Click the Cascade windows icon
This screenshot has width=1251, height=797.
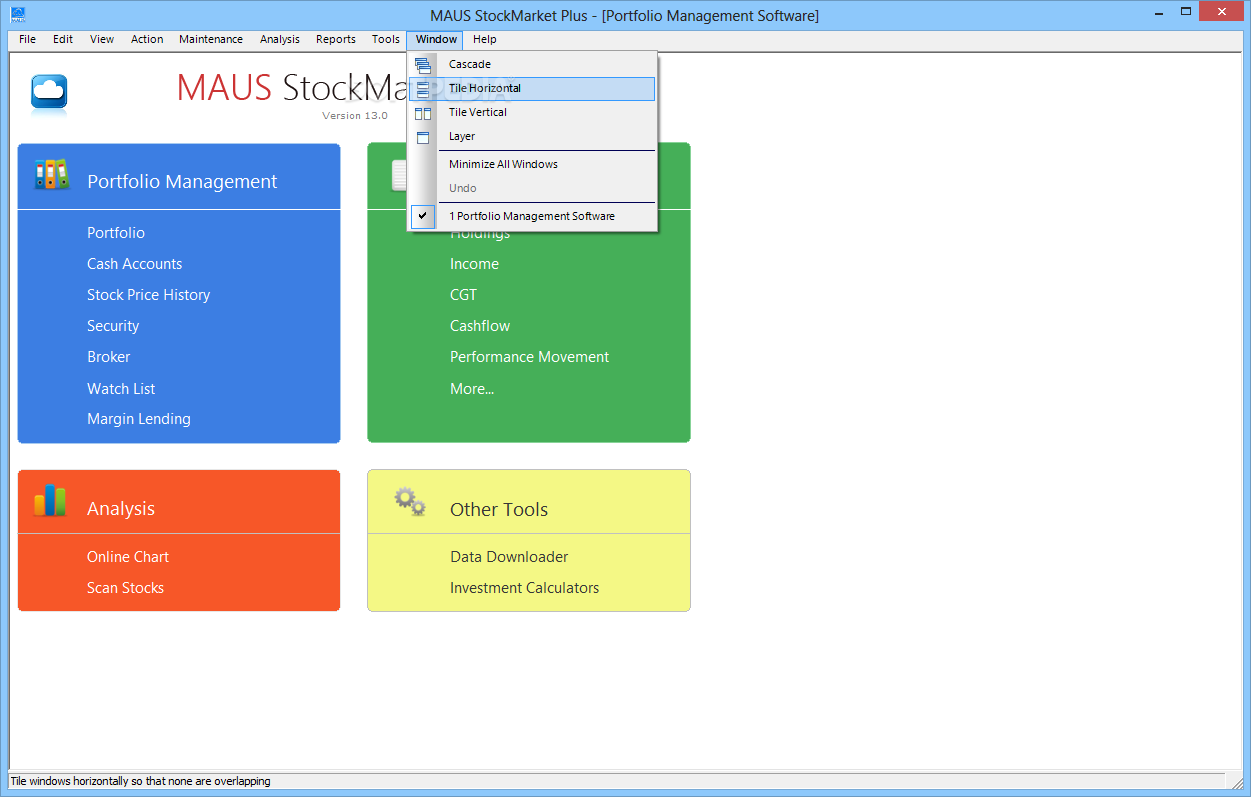[x=423, y=64]
